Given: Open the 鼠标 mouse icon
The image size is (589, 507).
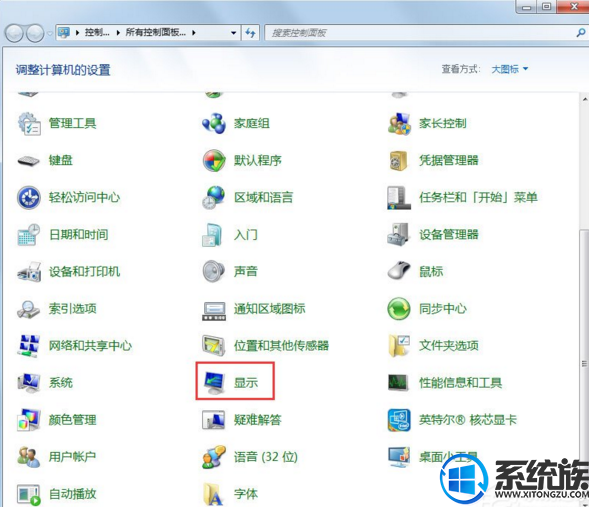Looking at the screenshot, I should coord(399,271).
